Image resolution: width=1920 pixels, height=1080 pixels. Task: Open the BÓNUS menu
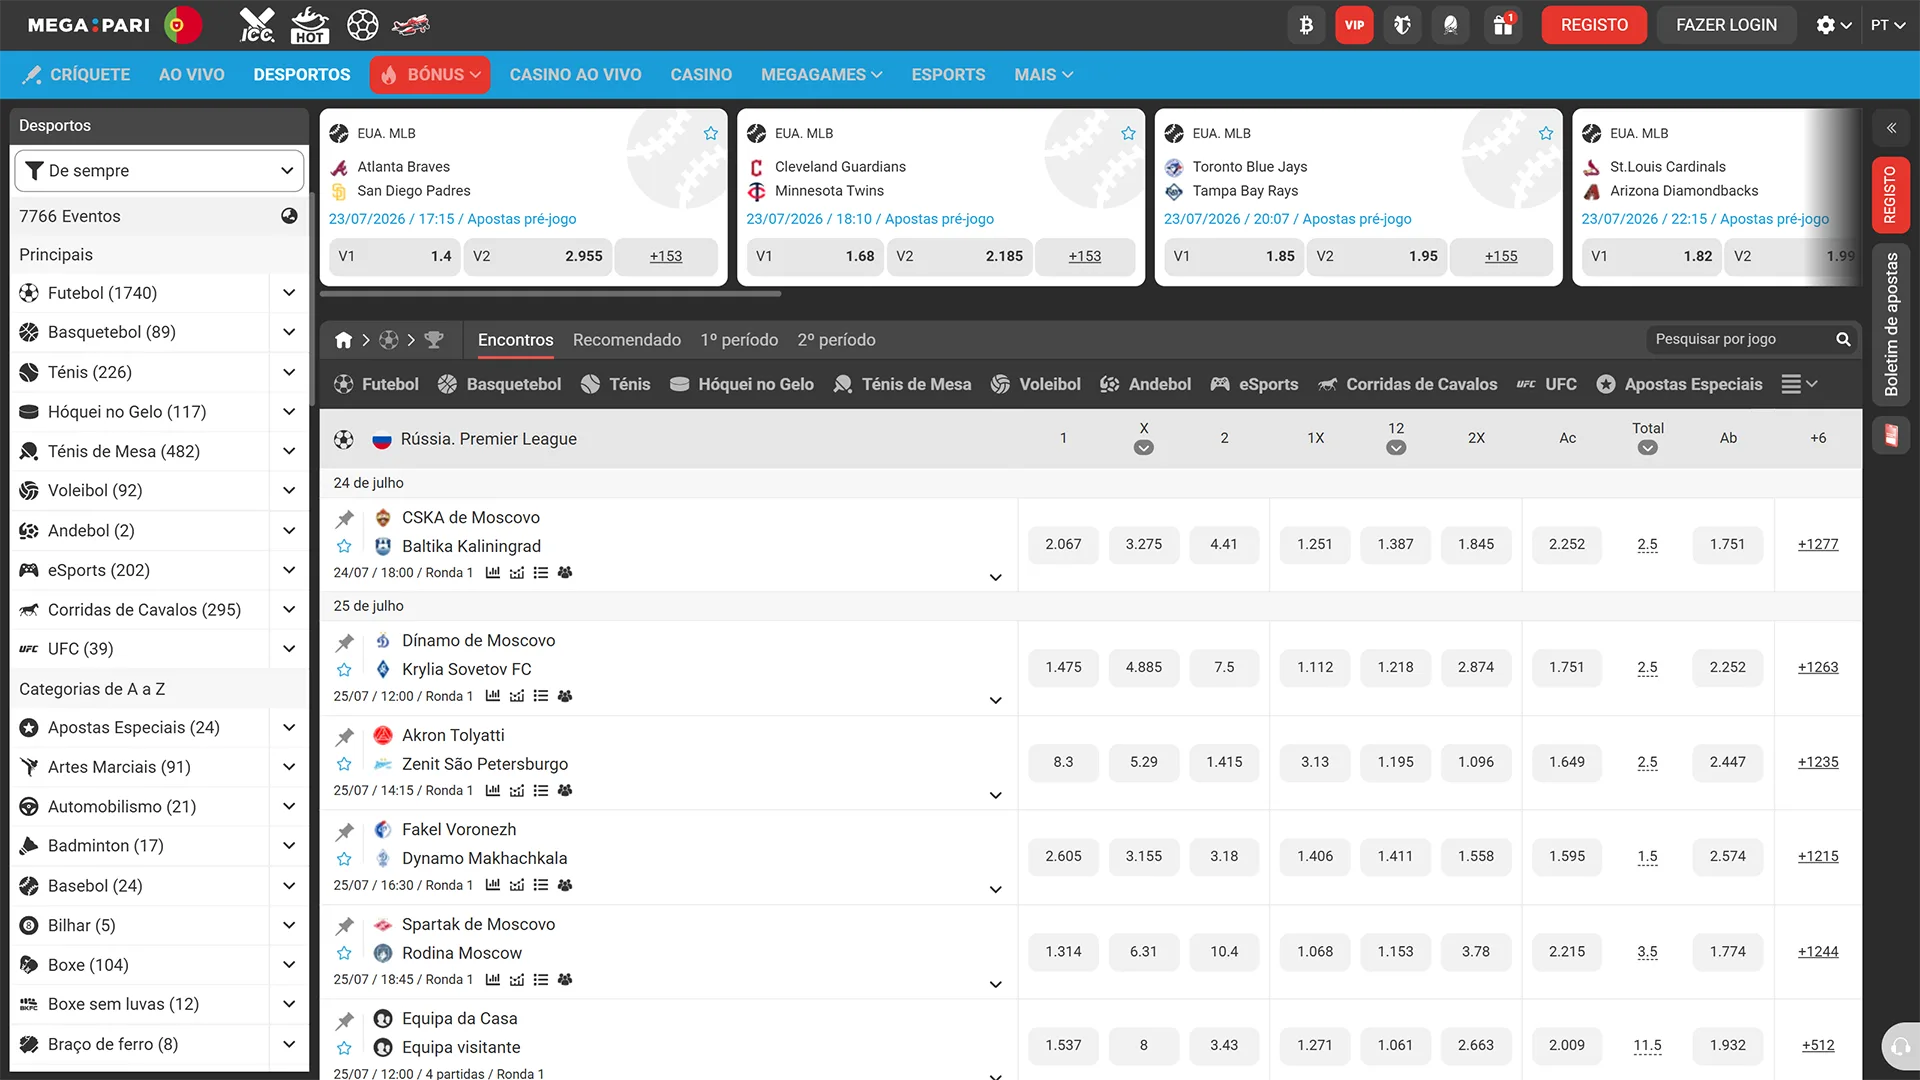(430, 75)
